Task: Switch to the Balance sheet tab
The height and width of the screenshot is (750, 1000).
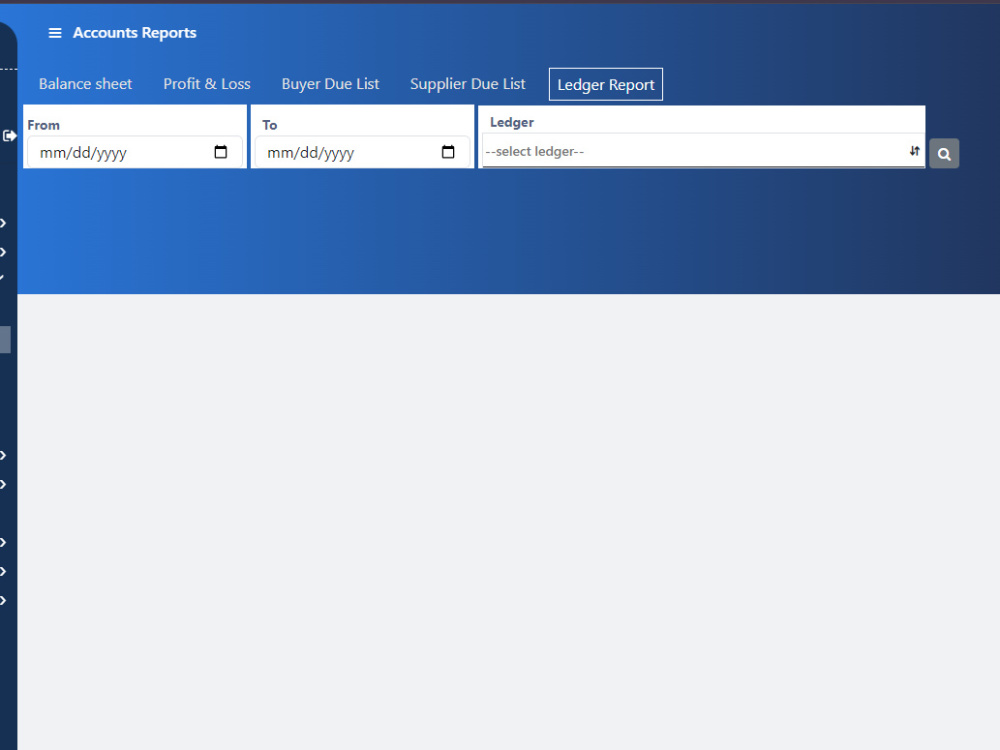Action: click(x=85, y=84)
